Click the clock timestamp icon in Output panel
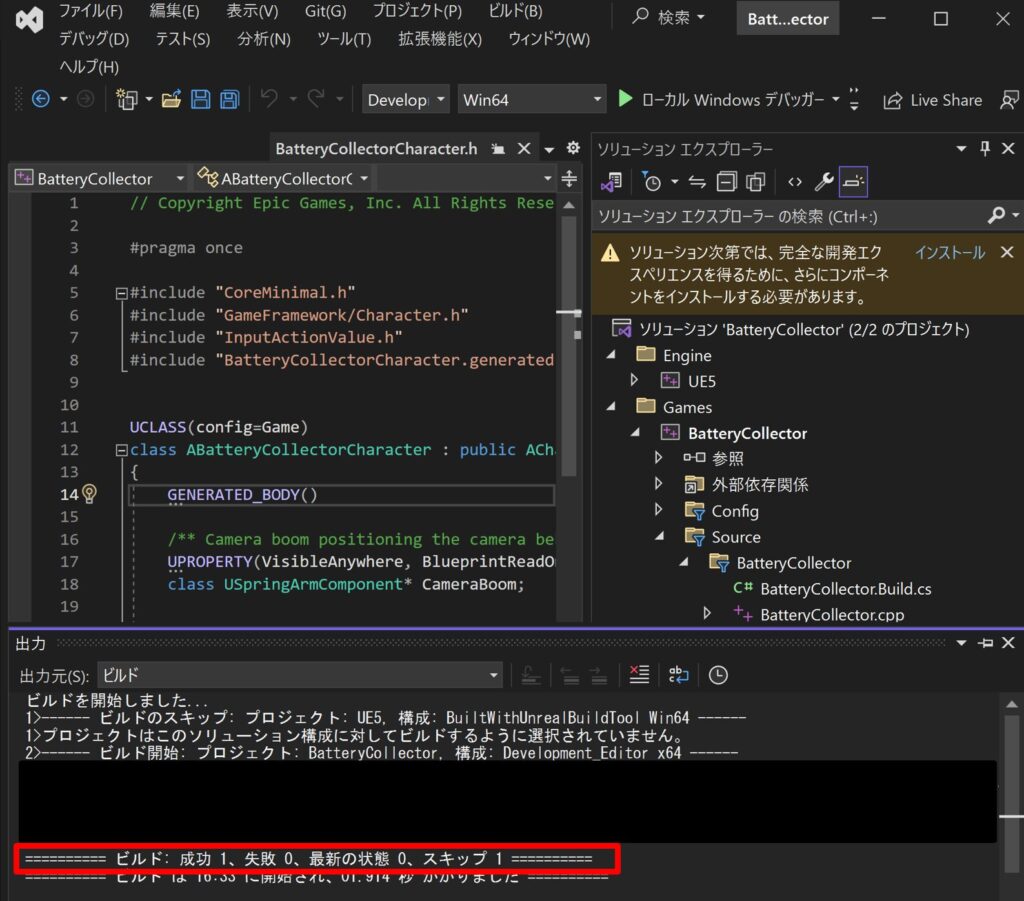 [718, 674]
